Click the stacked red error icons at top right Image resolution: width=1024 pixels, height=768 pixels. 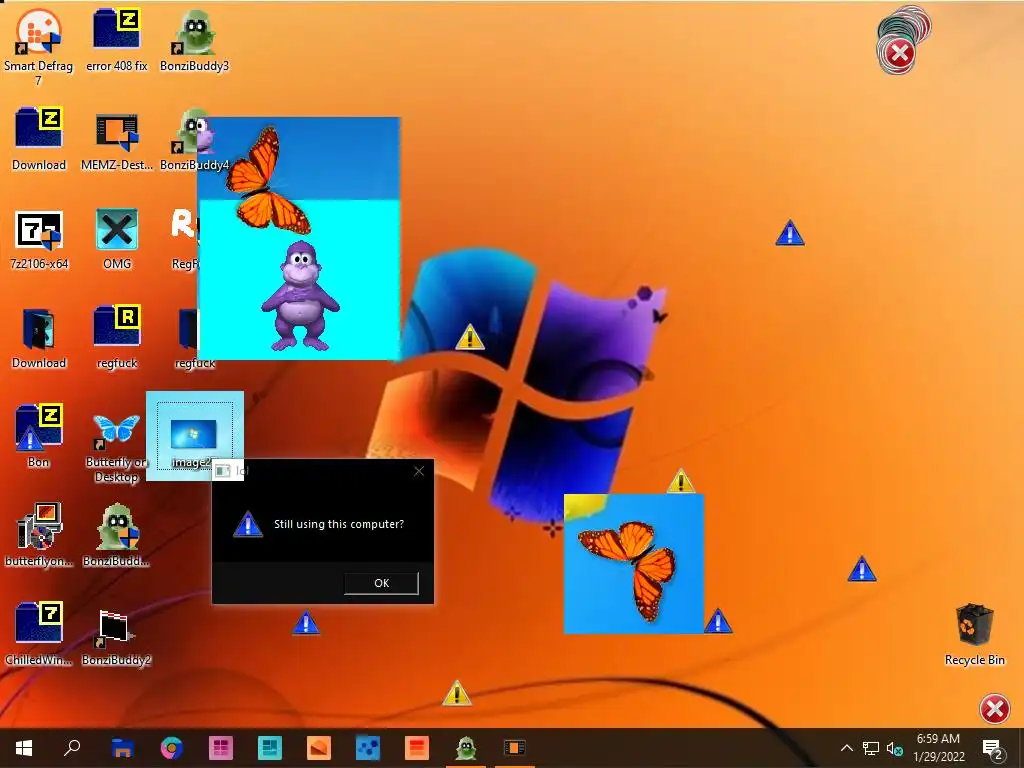[x=904, y=39]
